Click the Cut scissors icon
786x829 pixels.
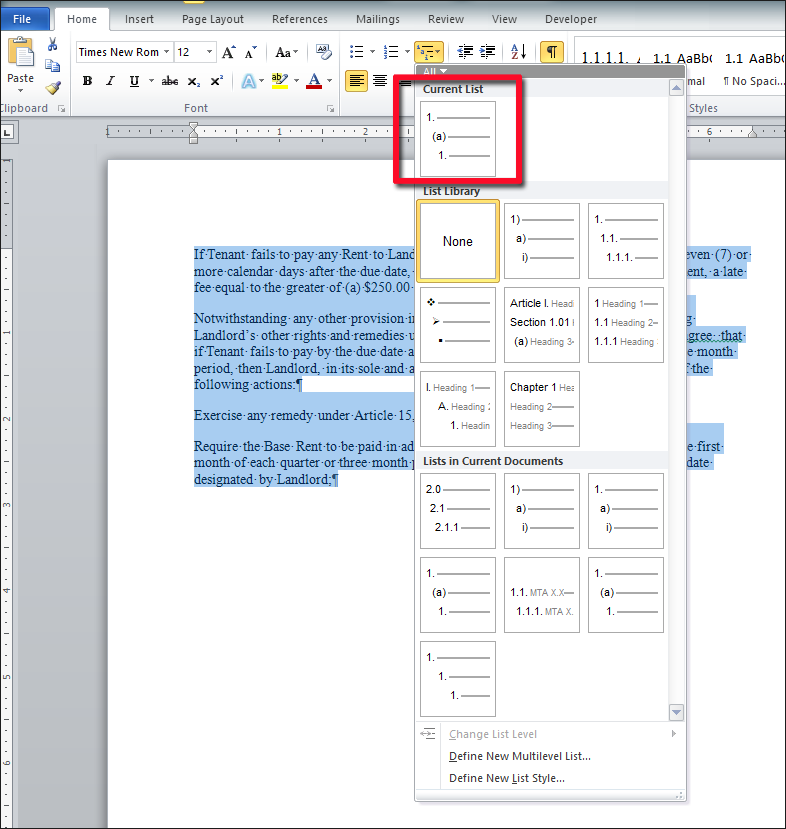(x=52, y=44)
